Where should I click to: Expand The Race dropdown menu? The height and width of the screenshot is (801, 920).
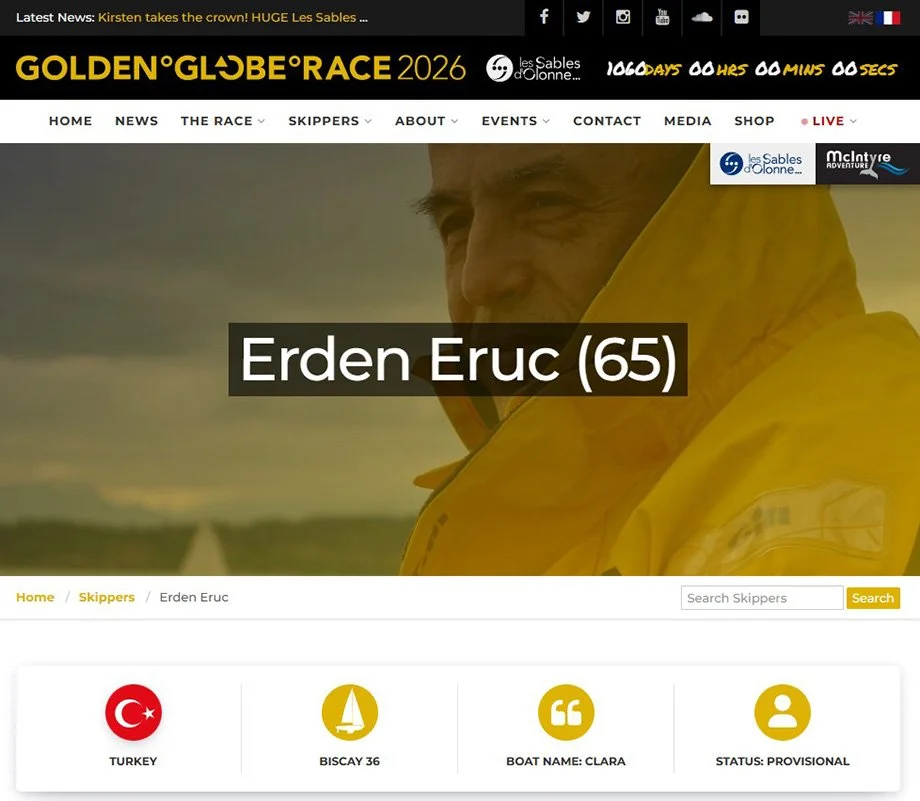point(223,121)
